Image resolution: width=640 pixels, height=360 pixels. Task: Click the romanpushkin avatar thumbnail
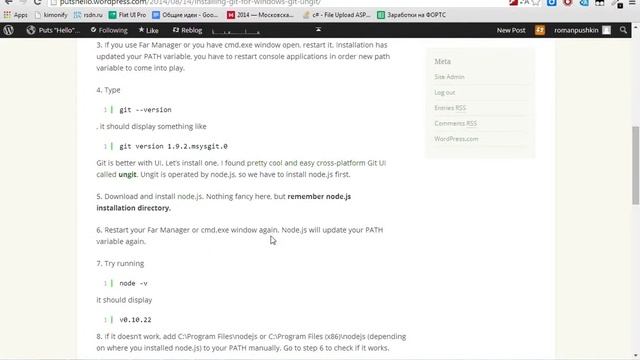(607, 30)
